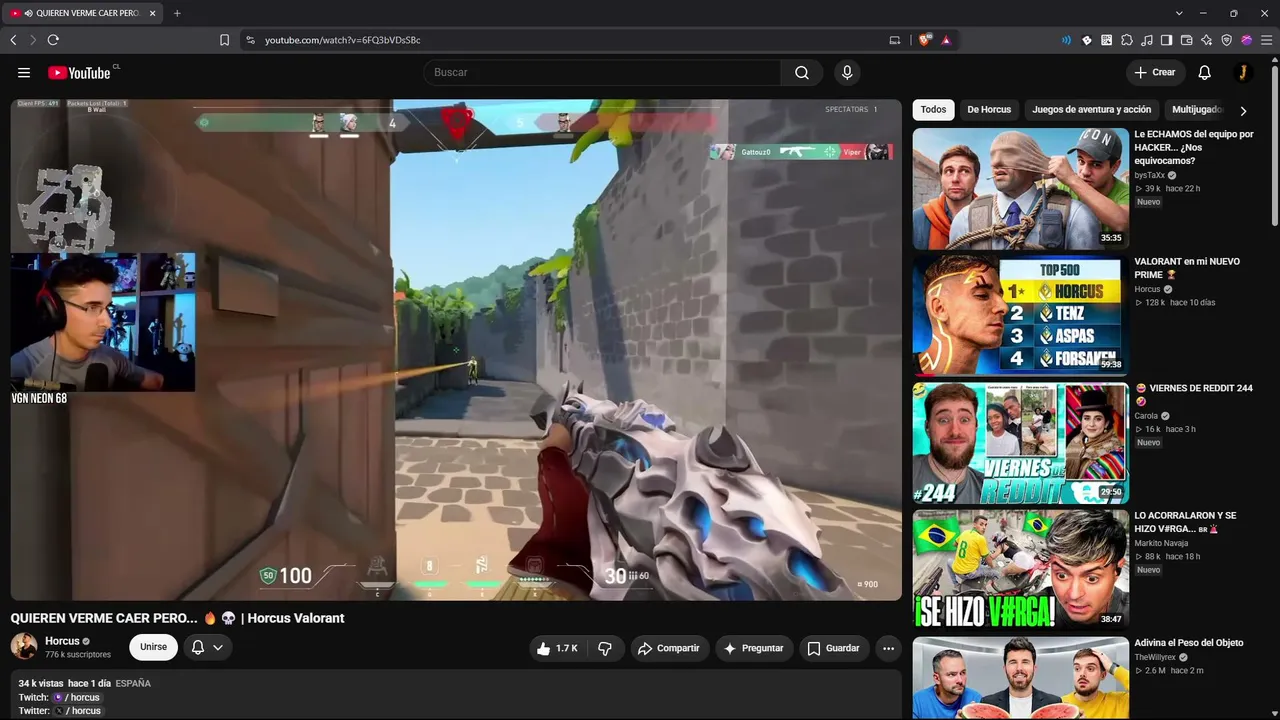The image size is (1280, 720).
Task: Open 'VALORANT en mi NUEVO PRIME' thumbnail
Action: click(1020, 315)
